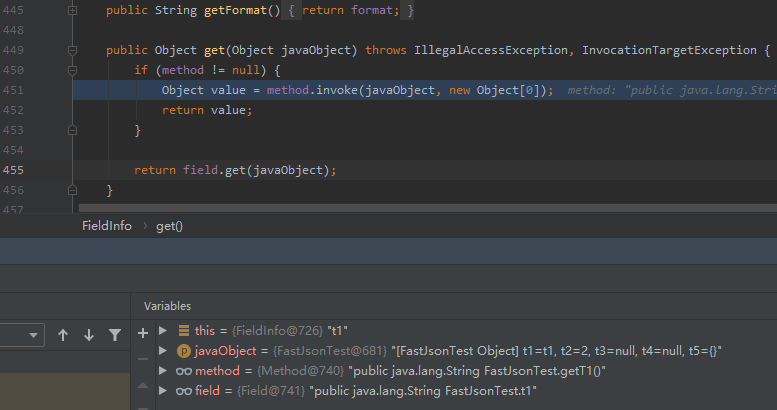This screenshot has height=410, width=777.
Task: Click 'IllegalAccessException' in the throws clause
Action: [x=491, y=50]
